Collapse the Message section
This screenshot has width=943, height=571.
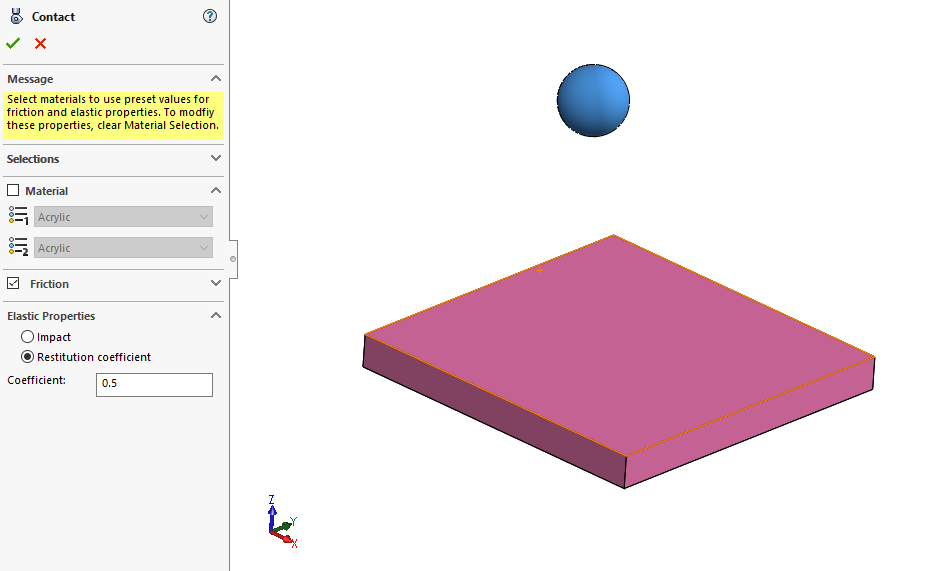pos(216,79)
